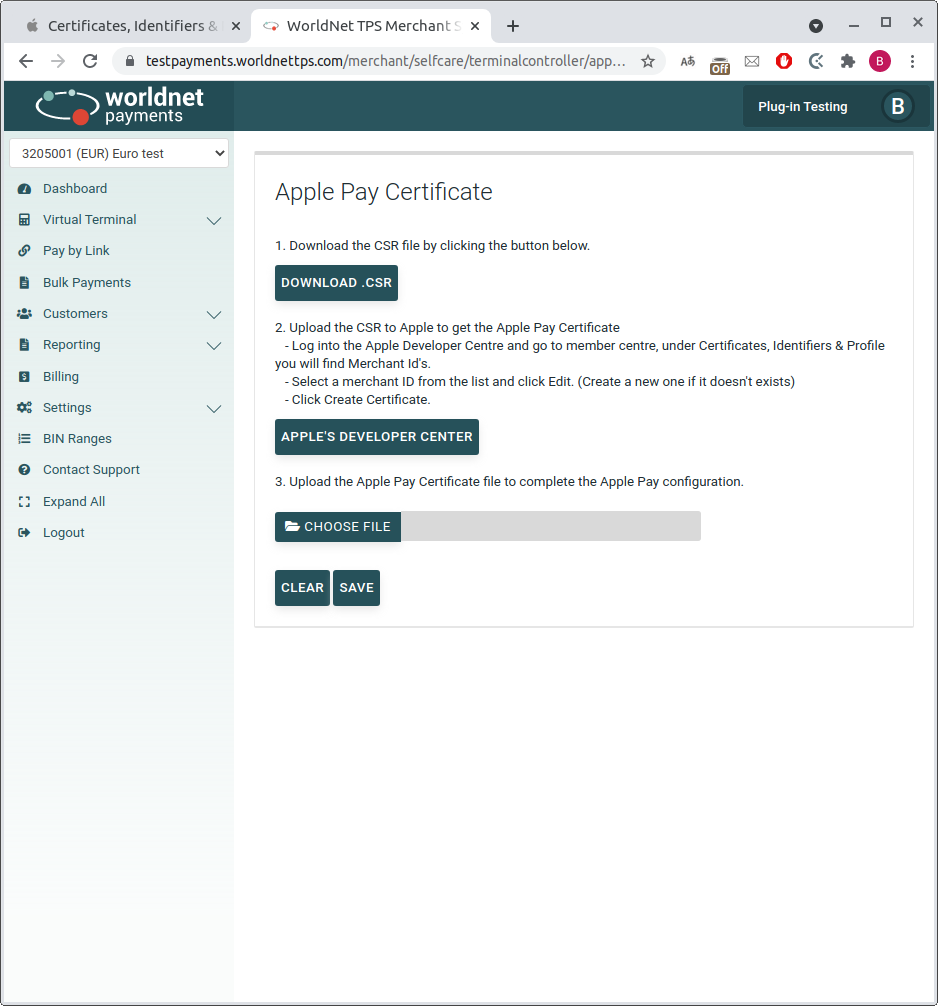938x1006 pixels.
Task: Expand the Customers submenu chevron
Action: click(x=213, y=315)
